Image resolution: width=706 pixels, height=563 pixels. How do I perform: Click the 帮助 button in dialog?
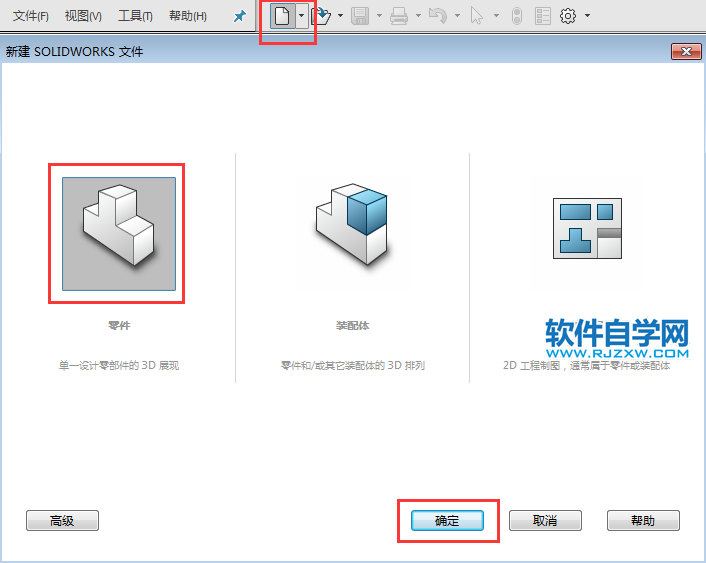(643, 521)
